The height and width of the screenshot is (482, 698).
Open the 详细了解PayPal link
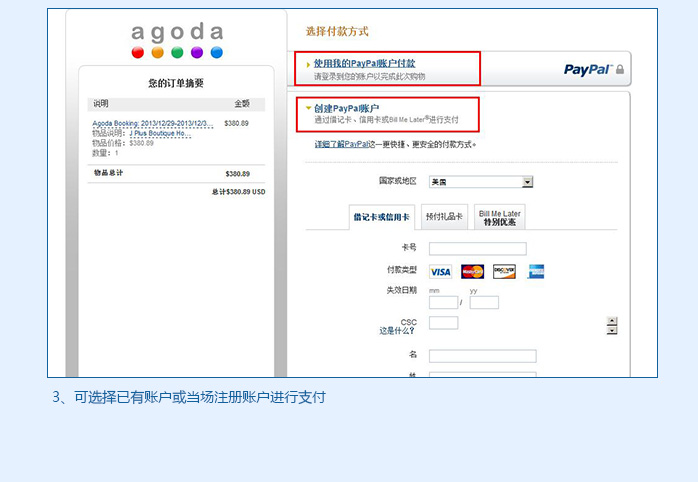342,144
